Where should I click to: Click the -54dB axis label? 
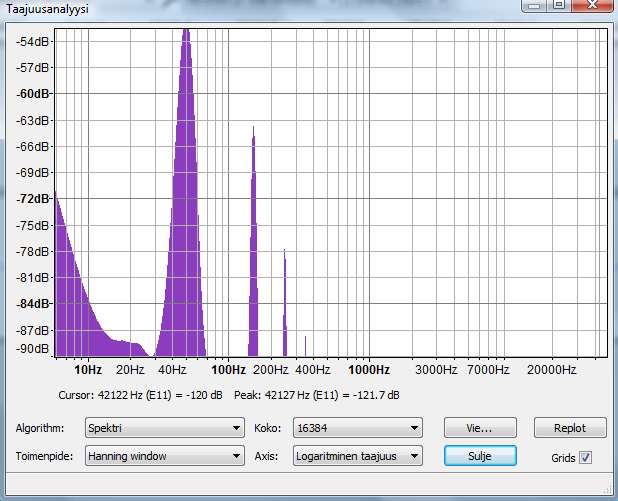33,41
